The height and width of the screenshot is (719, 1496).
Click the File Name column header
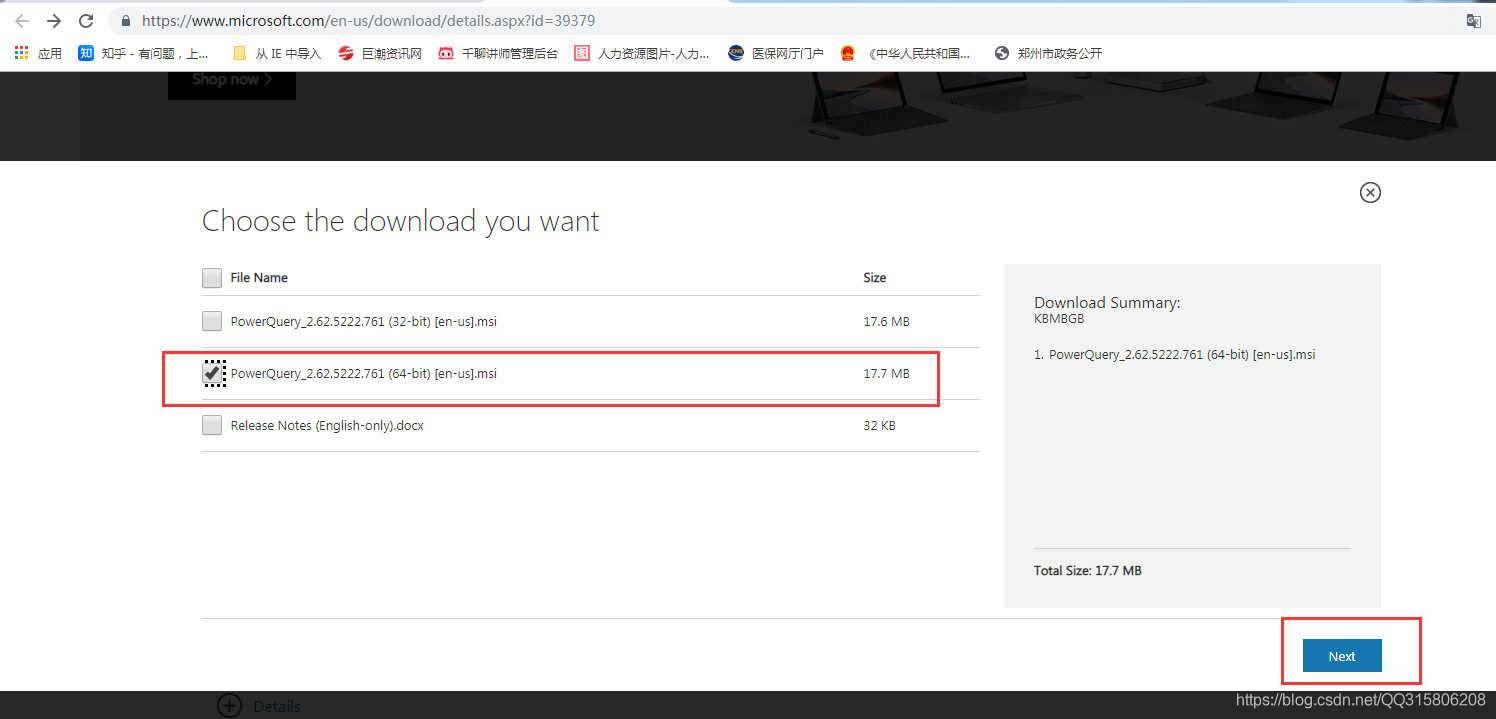(259, 277)
